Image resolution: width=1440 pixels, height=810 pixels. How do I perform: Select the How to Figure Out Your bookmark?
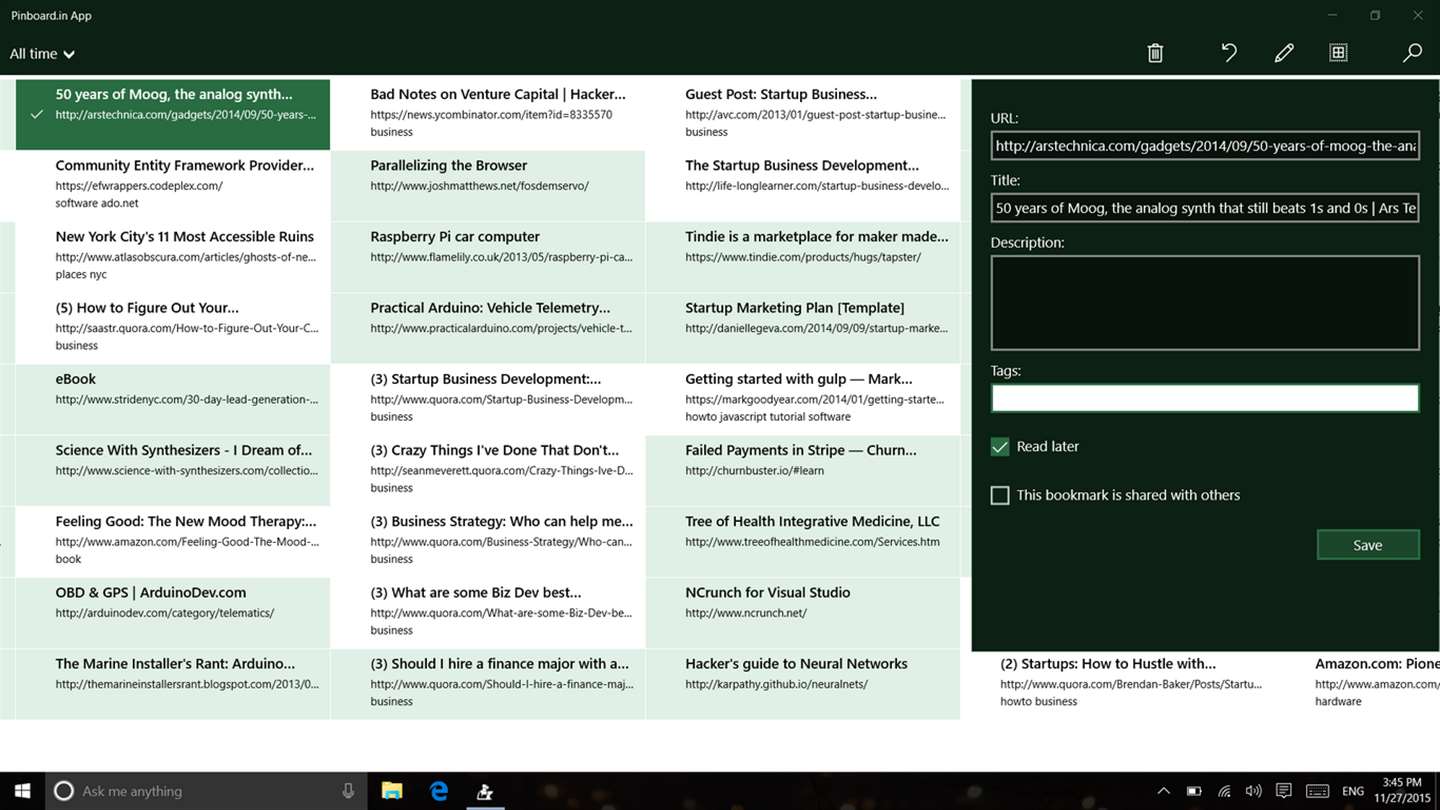pyautogui.click(x=172, y=328)
